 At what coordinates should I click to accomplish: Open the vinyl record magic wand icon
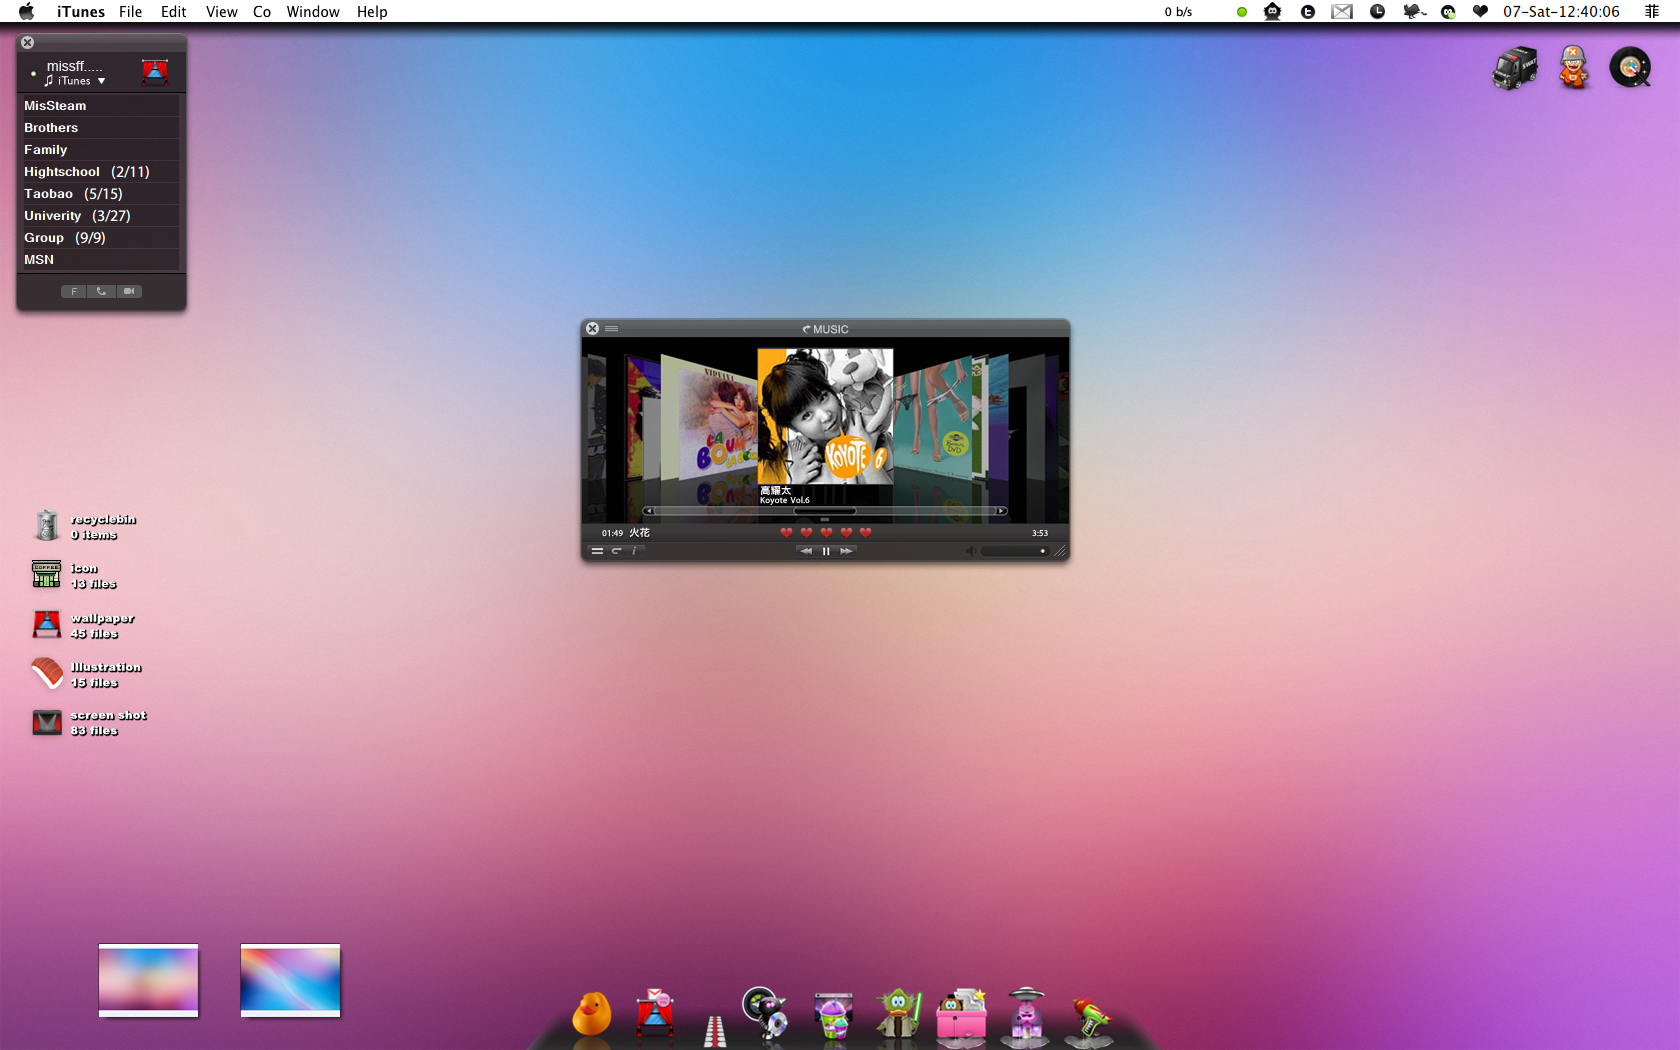(x=1630, y=68)
